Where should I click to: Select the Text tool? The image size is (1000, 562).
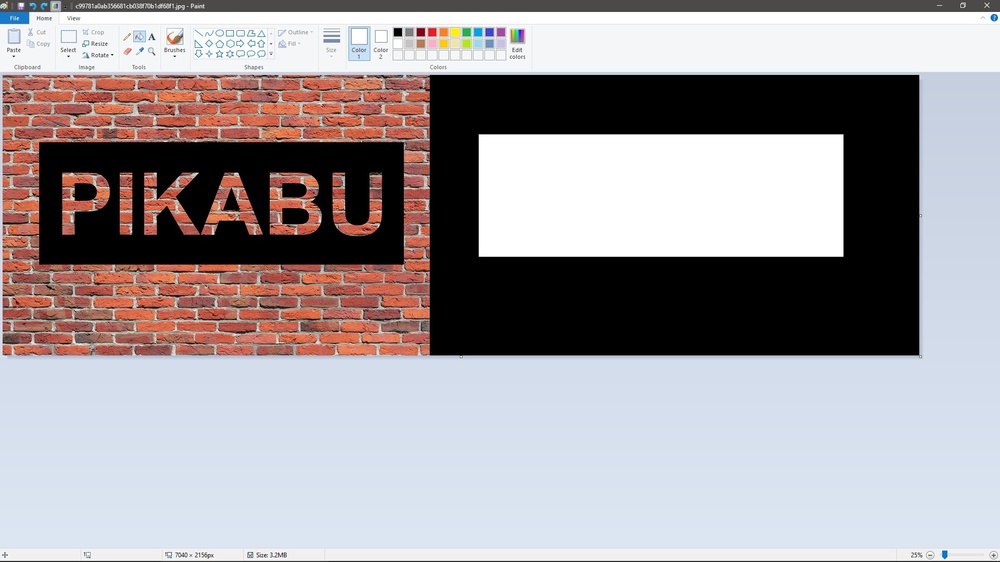click(152, 37)
